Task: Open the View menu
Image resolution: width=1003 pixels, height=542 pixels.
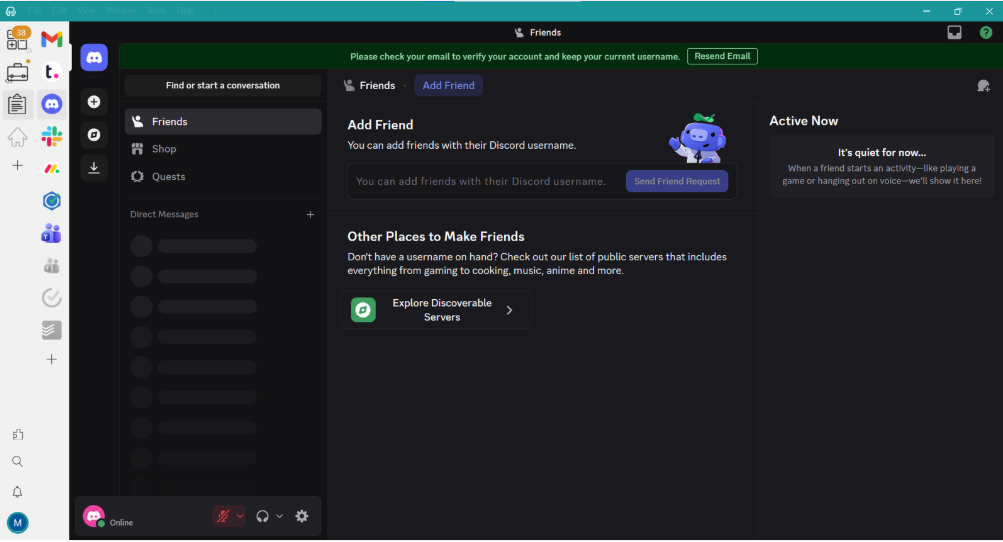Action: (x=86, y=11)
